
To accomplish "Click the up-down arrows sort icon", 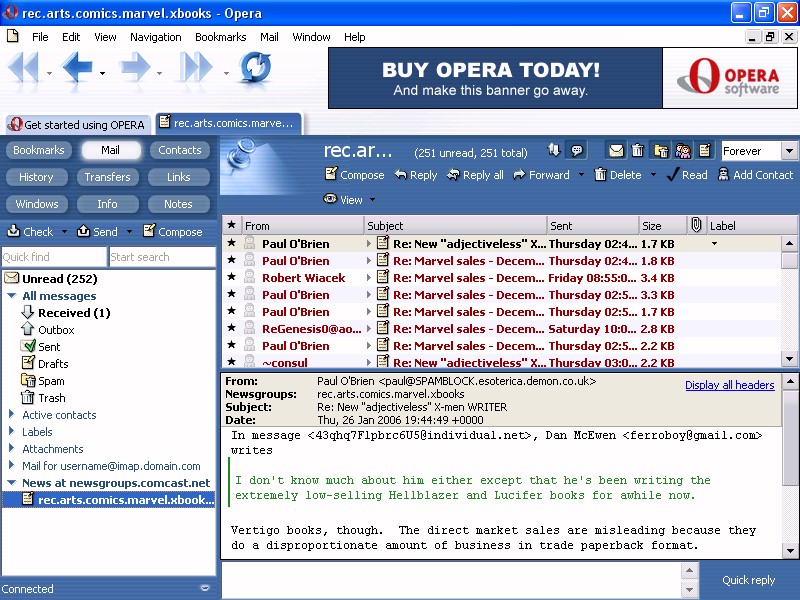I will pyautogui.click(x=554, y=150).
